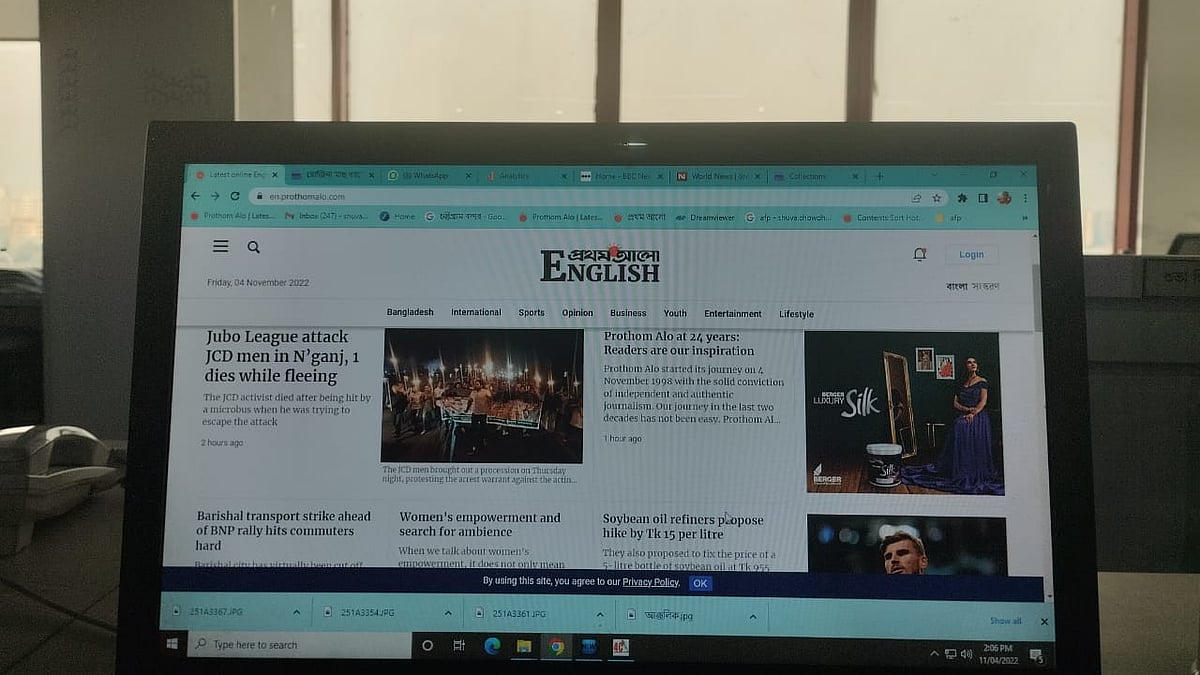1200x675 pixels.
Task: Reload the page with the refresh icon
Action: 235,196
